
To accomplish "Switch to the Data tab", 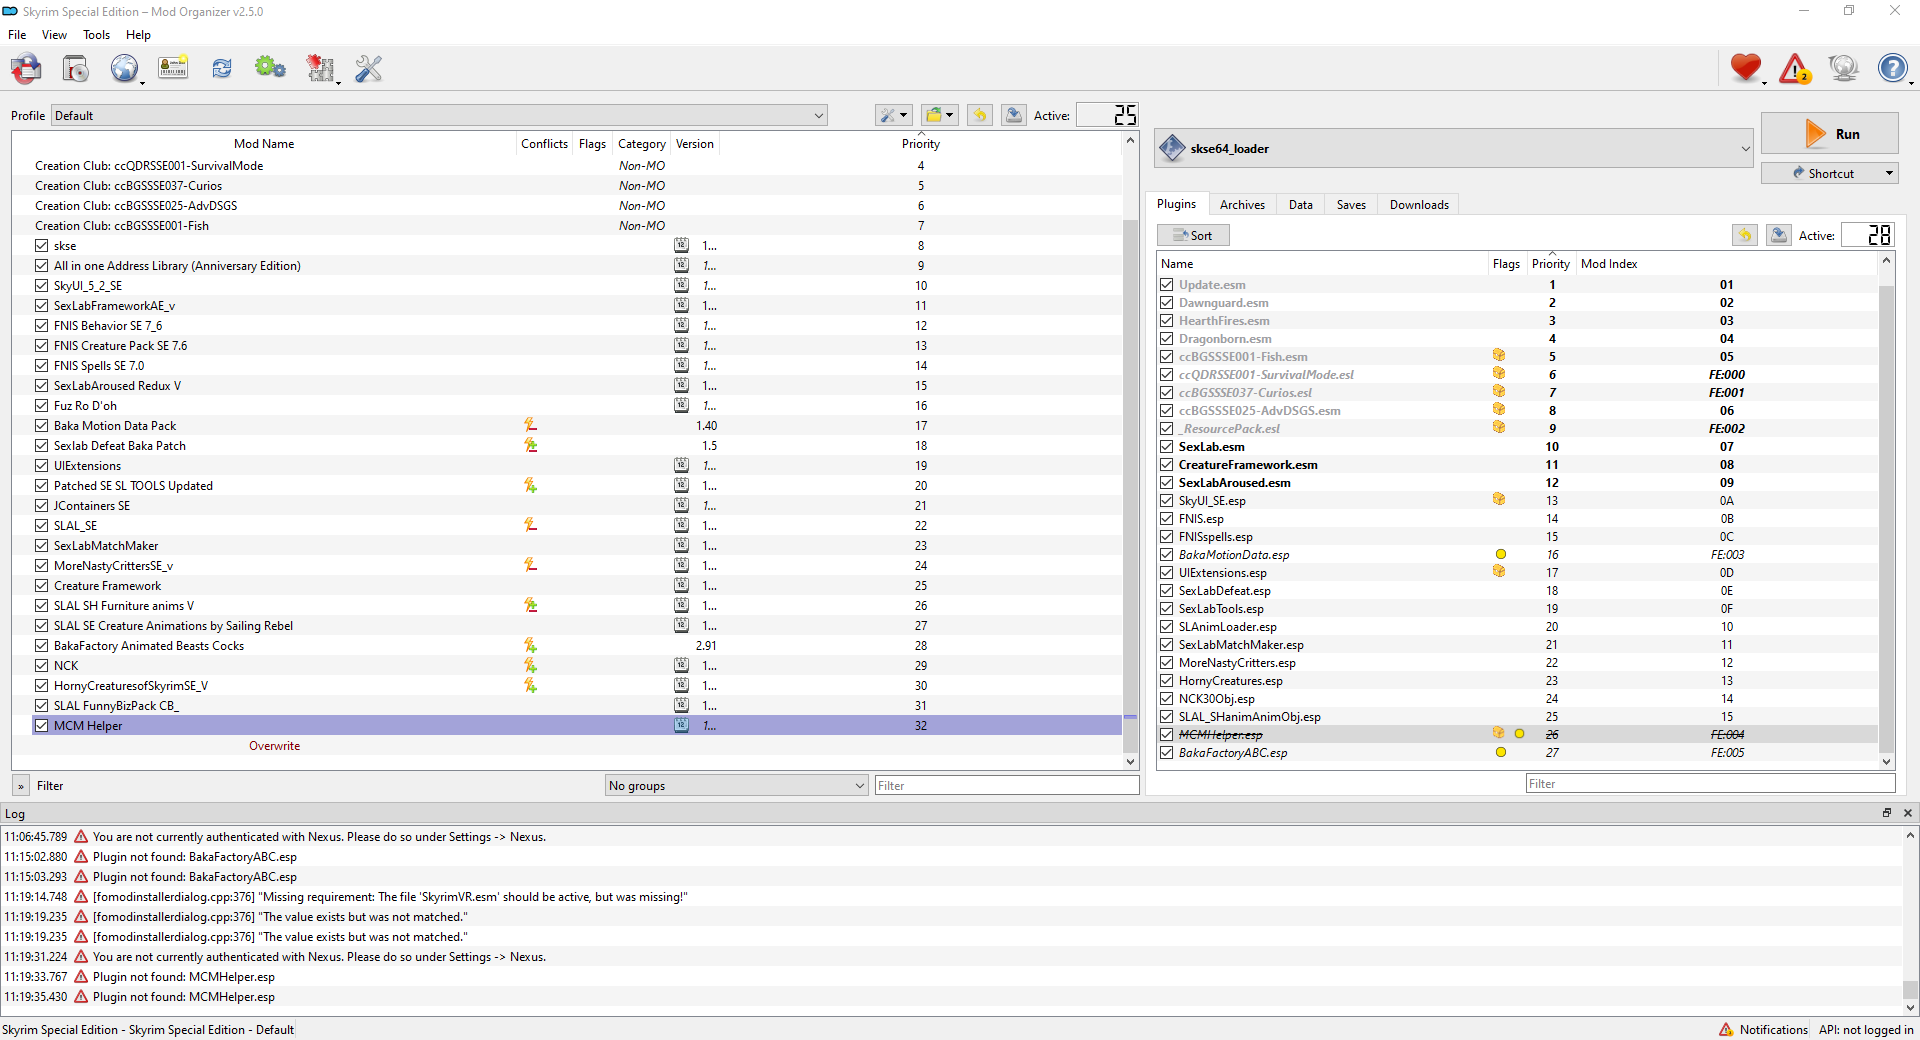I will pos(1301,204).
